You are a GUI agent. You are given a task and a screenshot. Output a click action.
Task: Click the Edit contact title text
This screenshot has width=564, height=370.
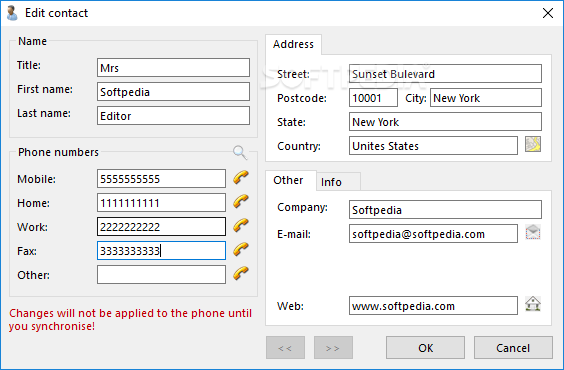56,13
